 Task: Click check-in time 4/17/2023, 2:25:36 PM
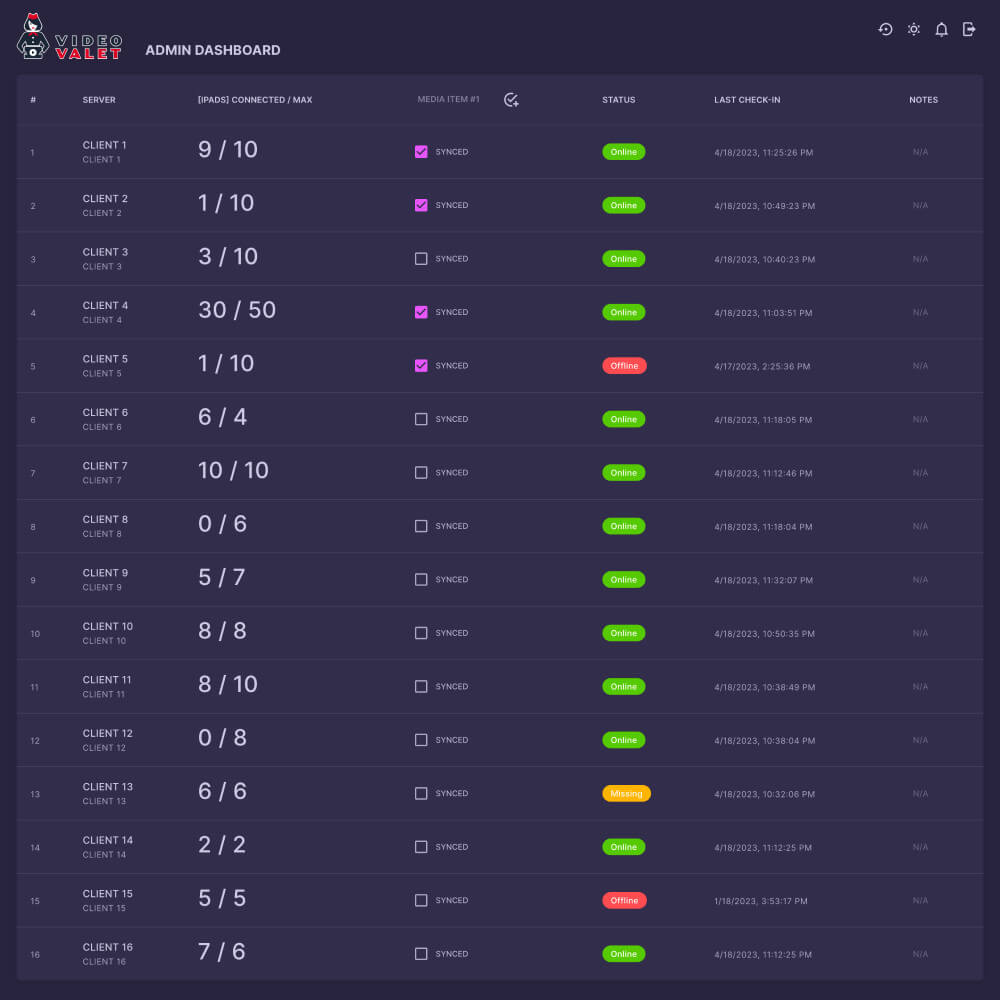pyautogui.click(x=762, y=367)
